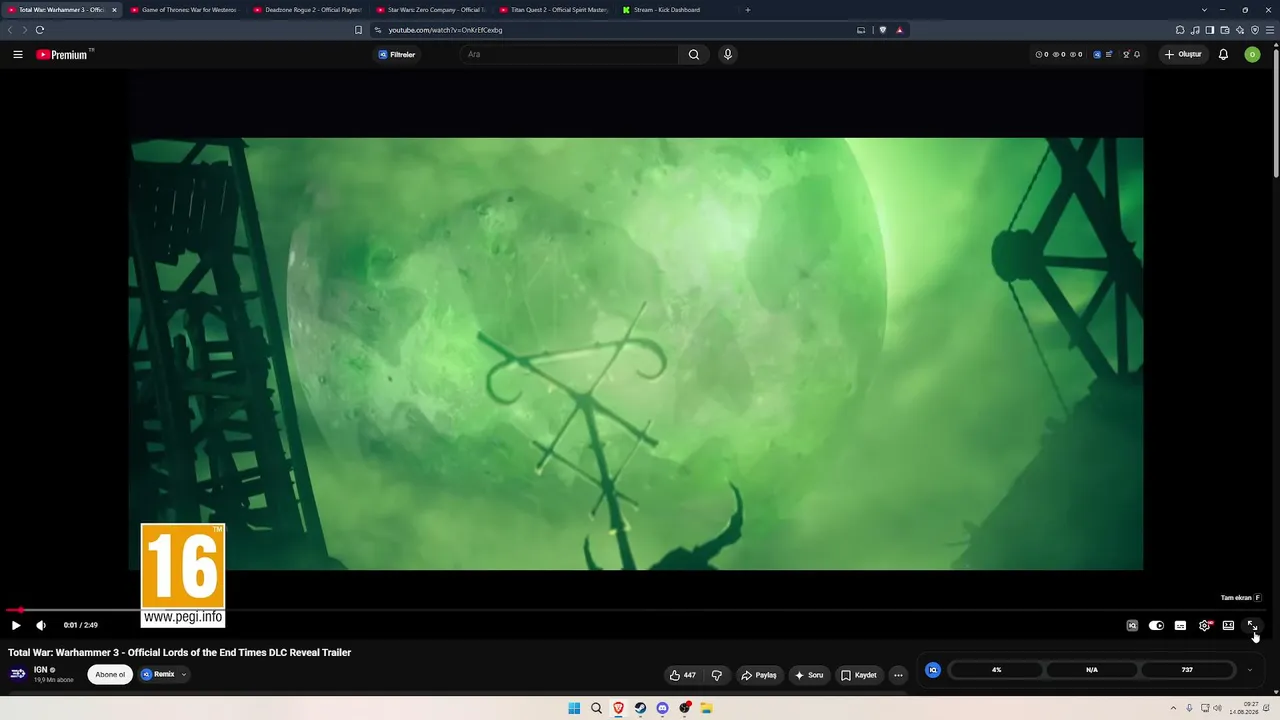
Task: Switch to Stream - Kick Dashboard tab
Action: [676, 10]
